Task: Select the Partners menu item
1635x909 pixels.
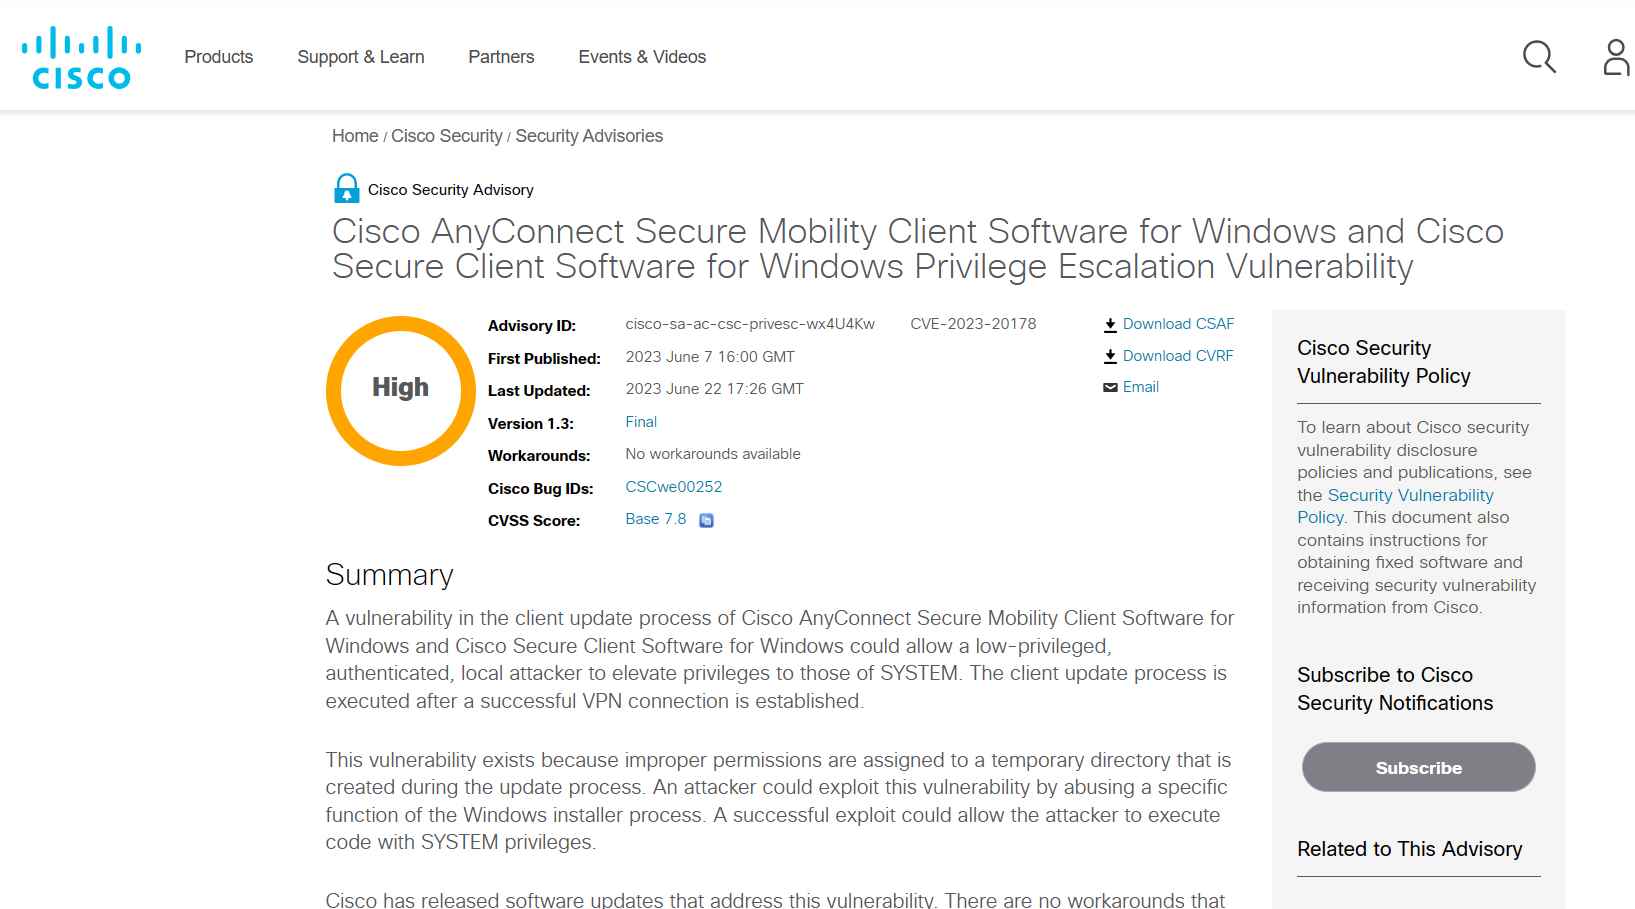Action: 500,57
